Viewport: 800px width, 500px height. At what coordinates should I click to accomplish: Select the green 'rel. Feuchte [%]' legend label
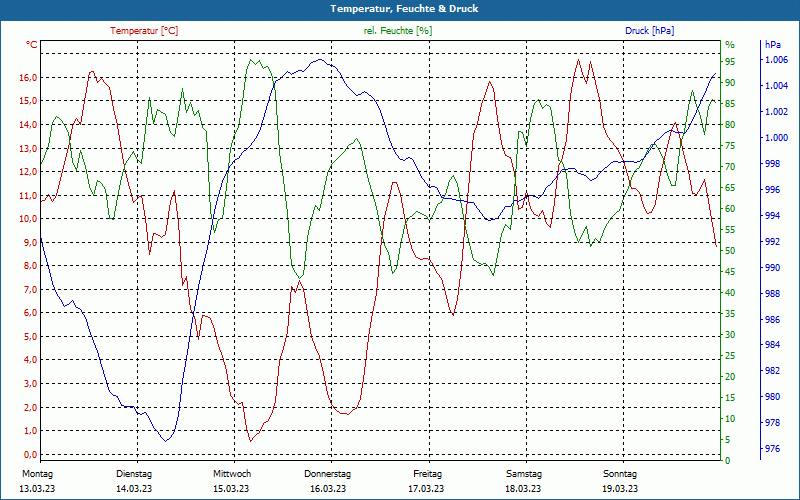point(397,31)
